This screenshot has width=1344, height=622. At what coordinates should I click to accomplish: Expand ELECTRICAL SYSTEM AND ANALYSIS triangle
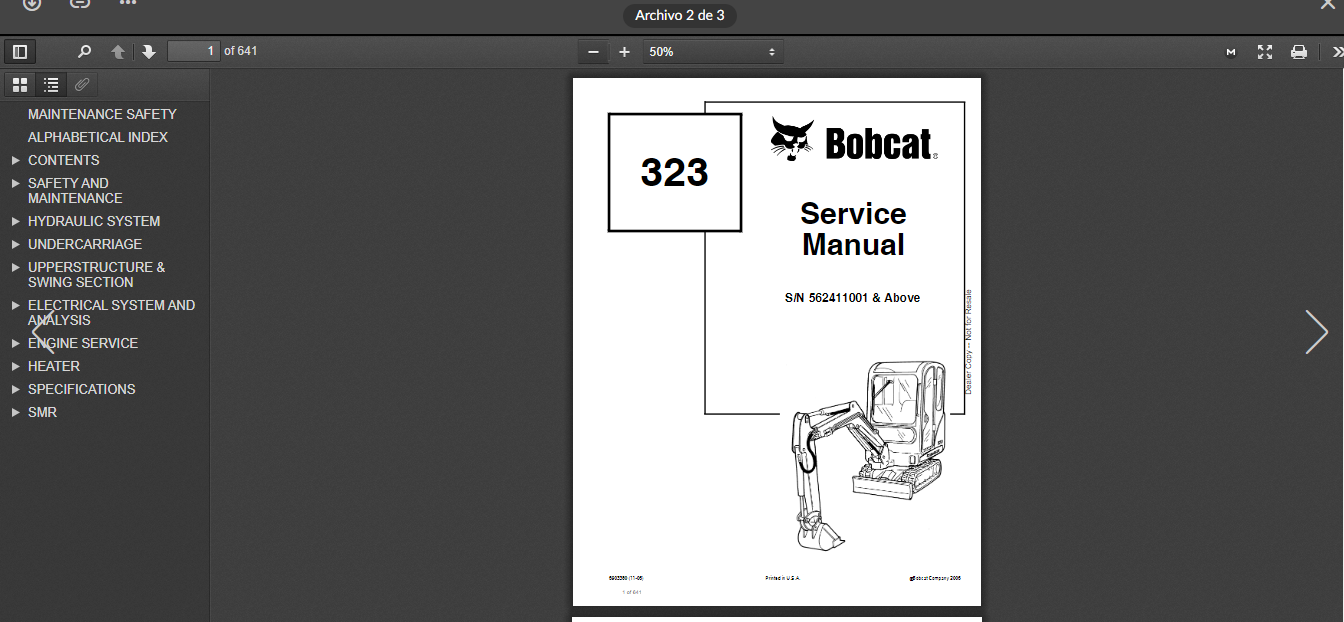tap(15, 305)
